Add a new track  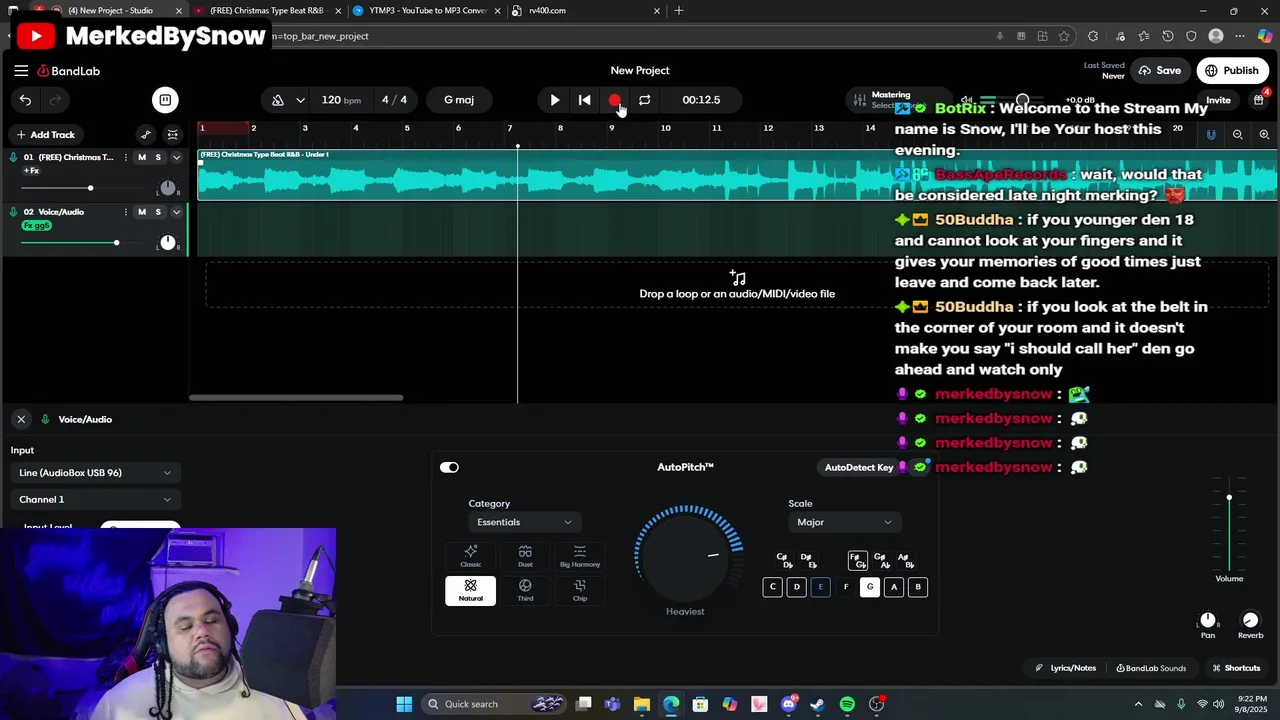click(x=45, y=135)
